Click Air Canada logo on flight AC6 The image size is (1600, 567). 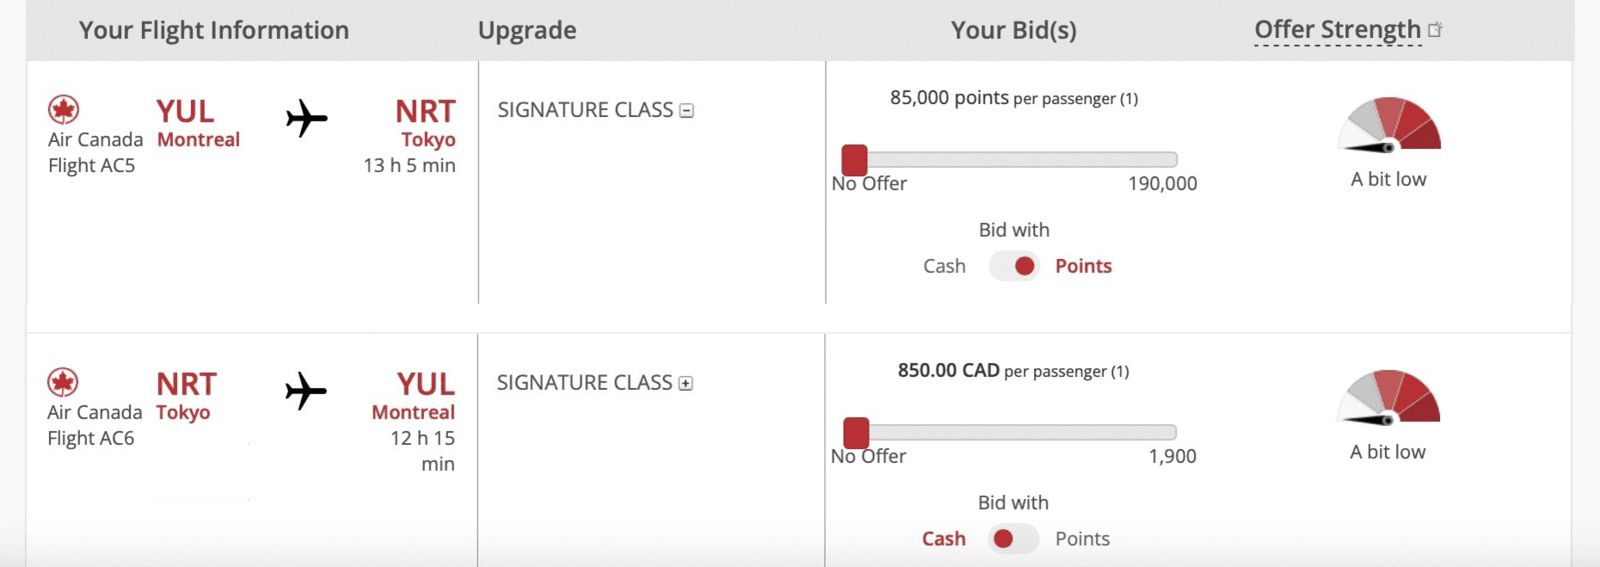point(63,382)
